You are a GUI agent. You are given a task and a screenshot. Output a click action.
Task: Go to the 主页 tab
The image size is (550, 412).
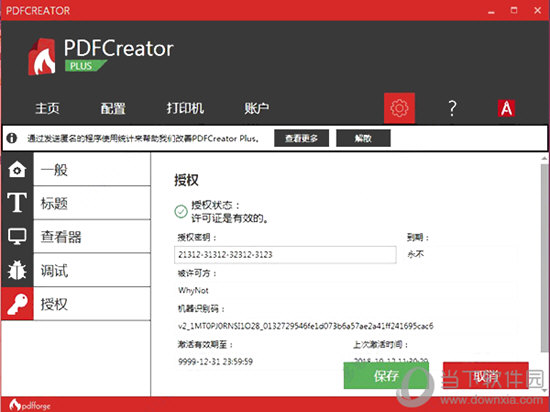(47, 108)
